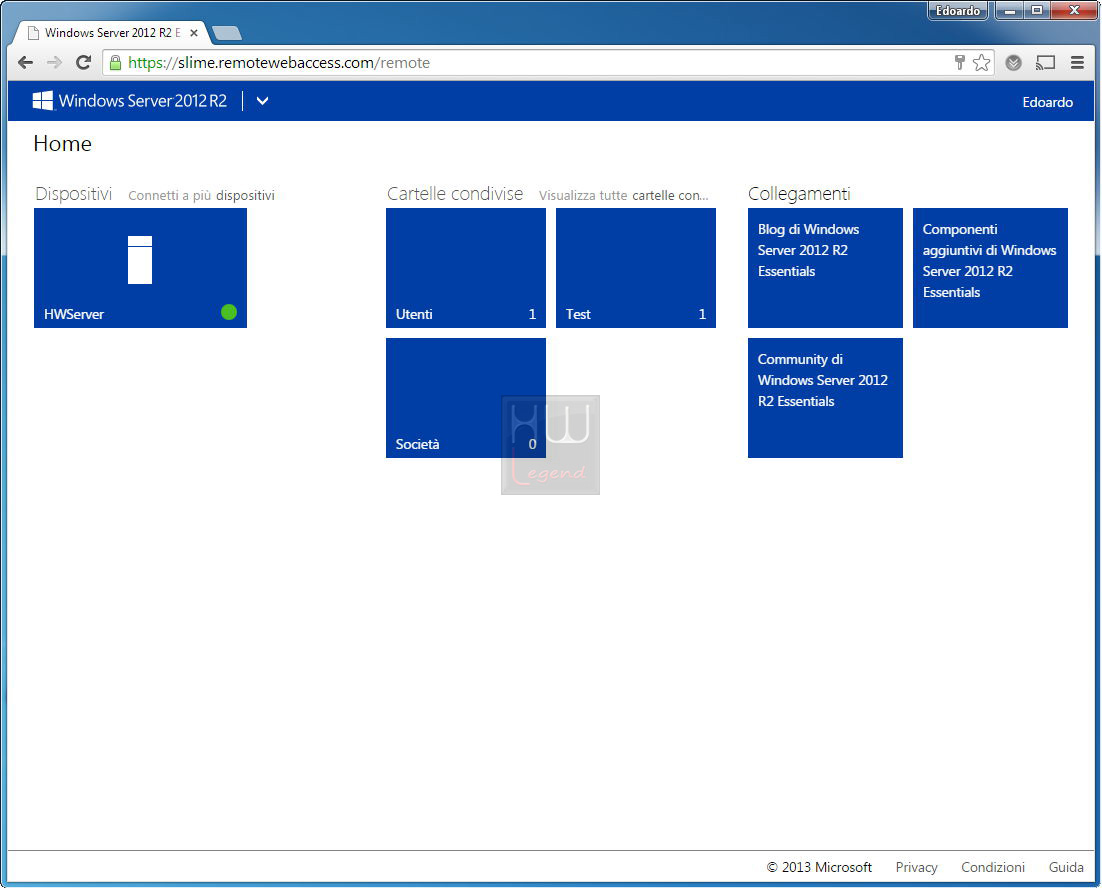Open the Edoardo user menu in the header
This screenshot has height=889, width=1102.
(x=1047, y=102)
